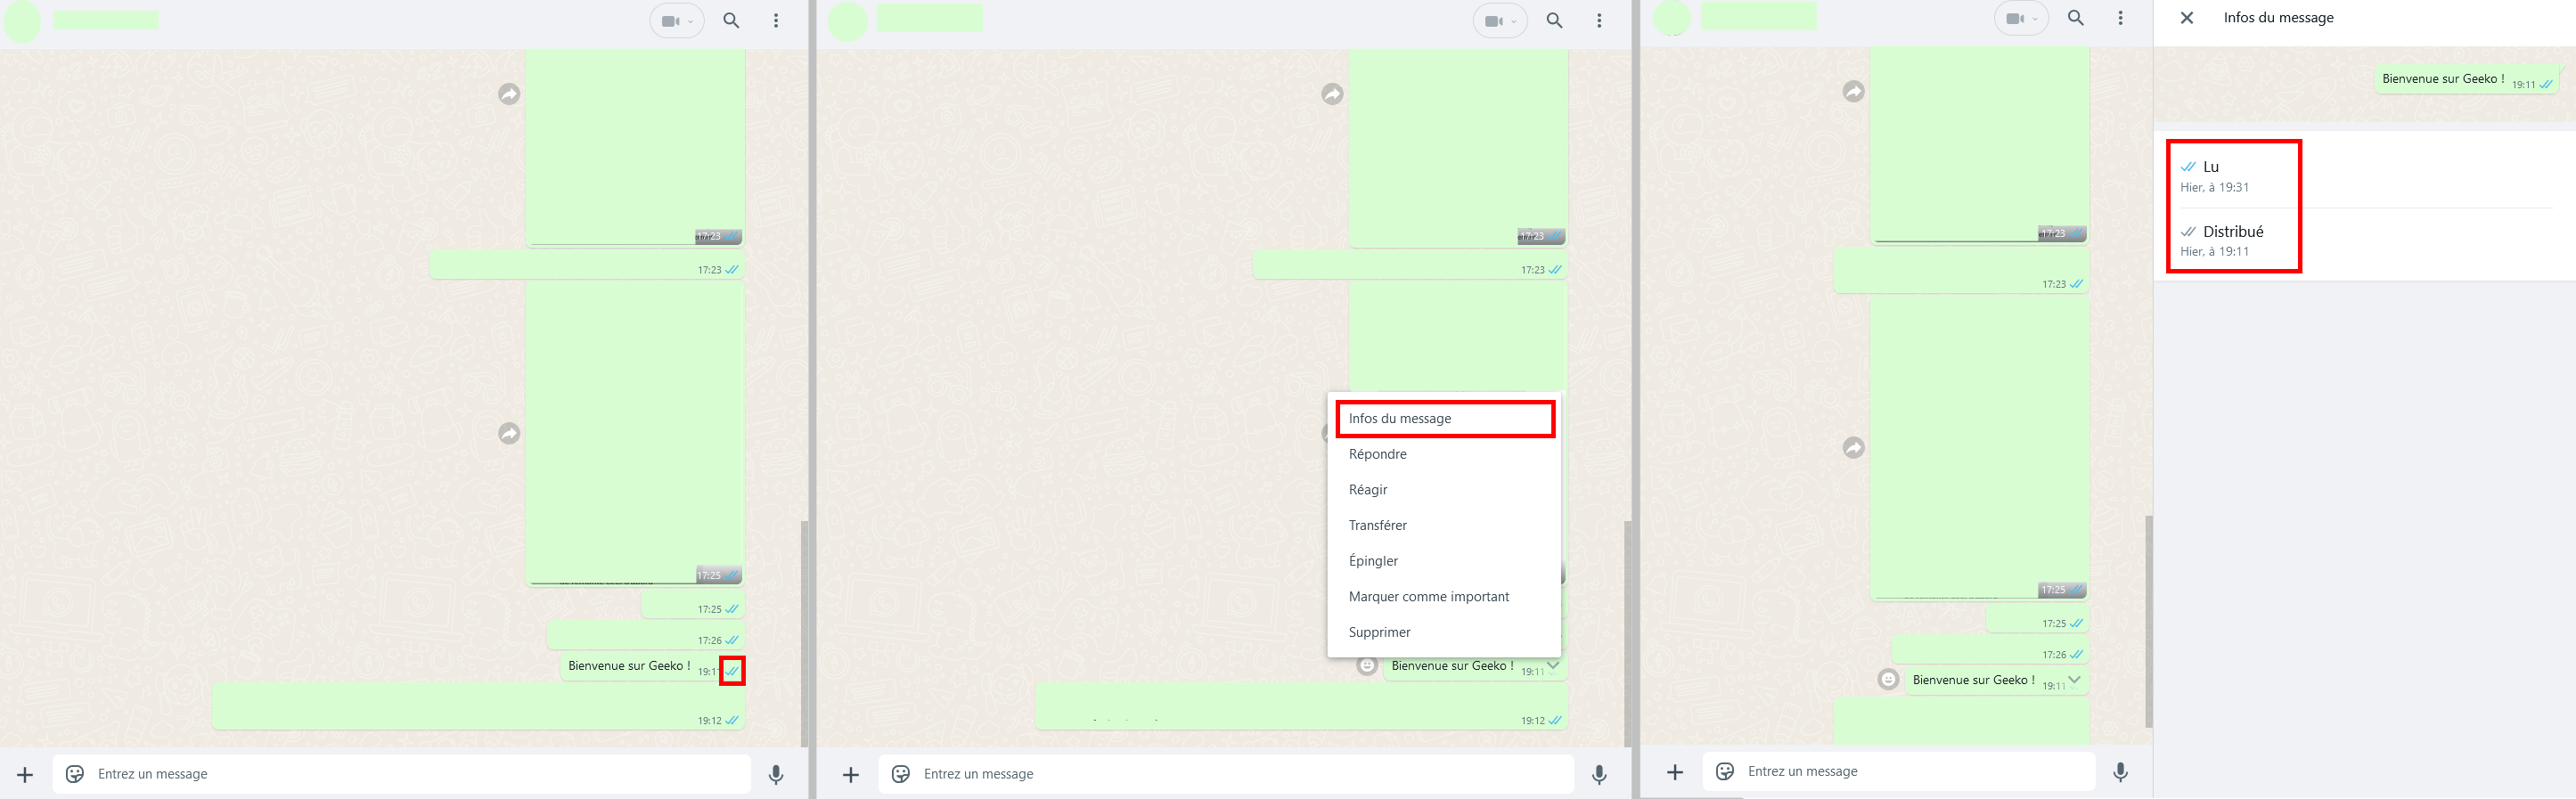Click the chat scrollbar in right window
This screenshot has height=799, width=2576.
tap(2148, 621)
